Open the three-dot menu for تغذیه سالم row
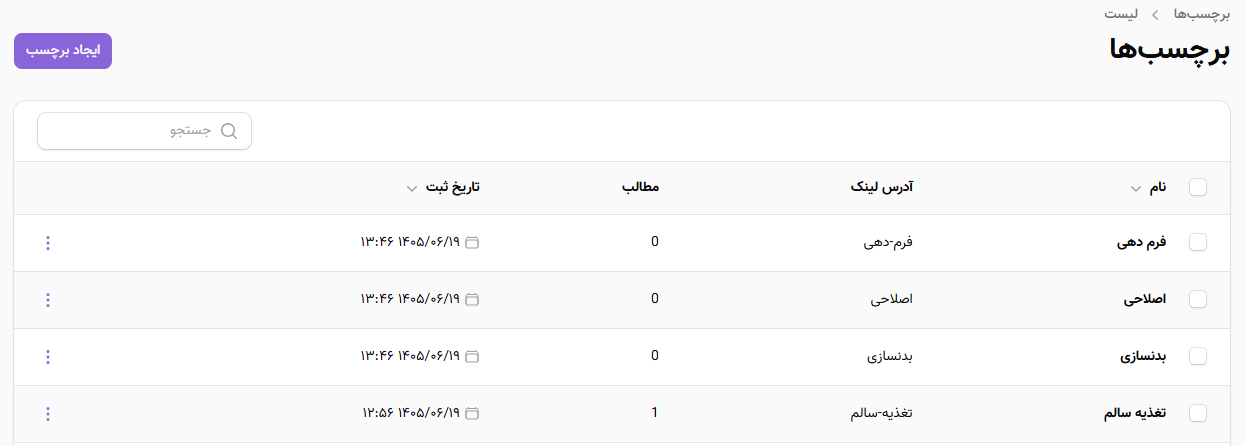Image resolution: width=1245 pixels, height=446 pixels. pos(48,414)
